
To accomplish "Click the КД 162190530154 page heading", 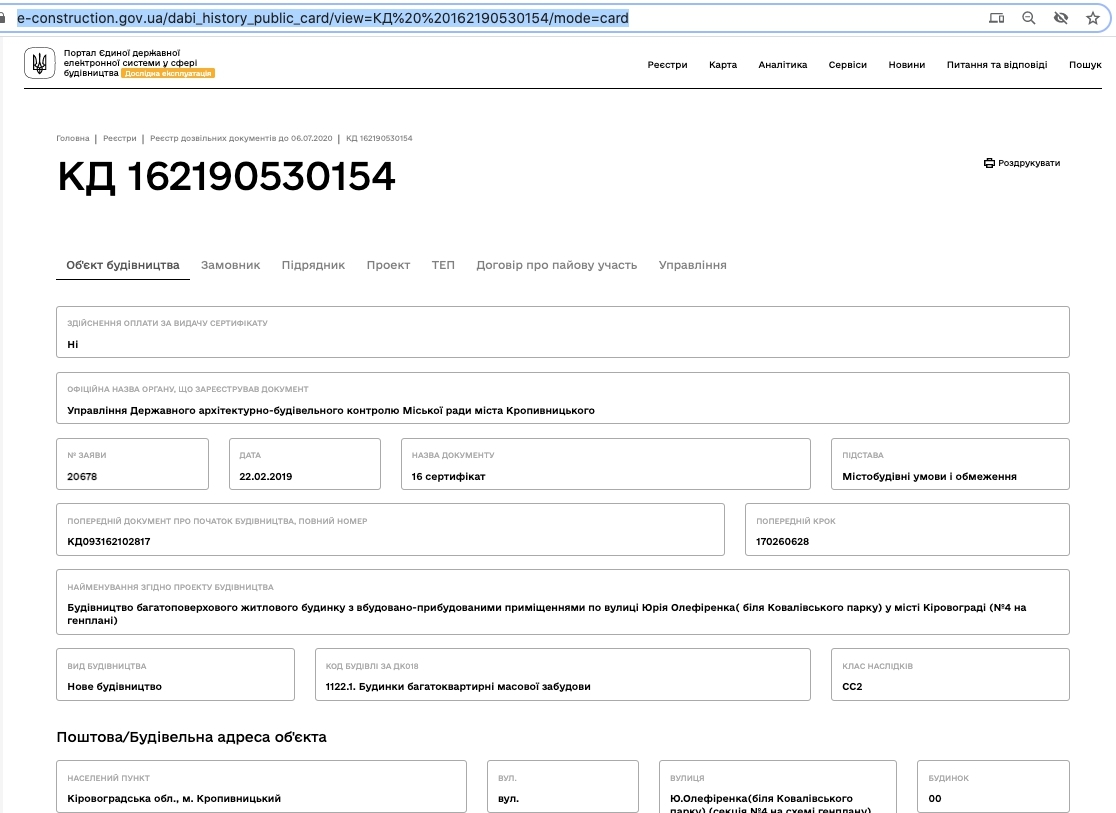I will point(226,177).
